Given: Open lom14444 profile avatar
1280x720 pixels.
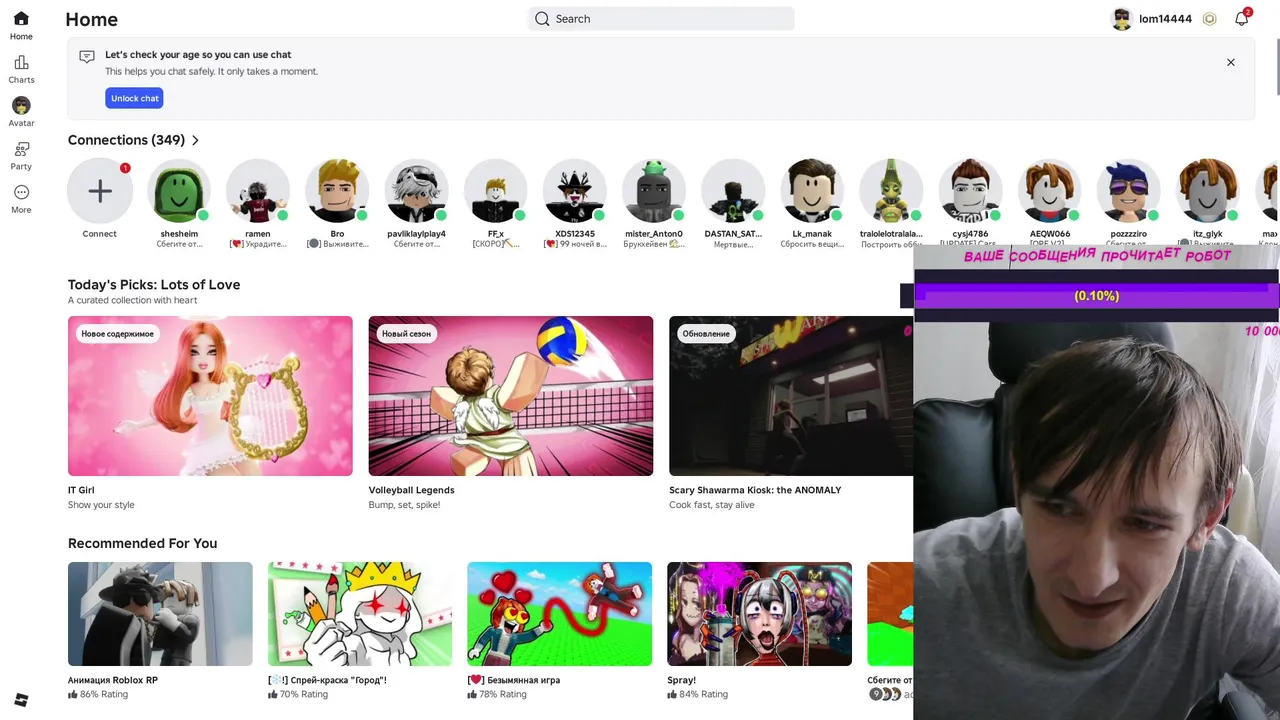Looking at the screenshot, I should pos(1122,19).
